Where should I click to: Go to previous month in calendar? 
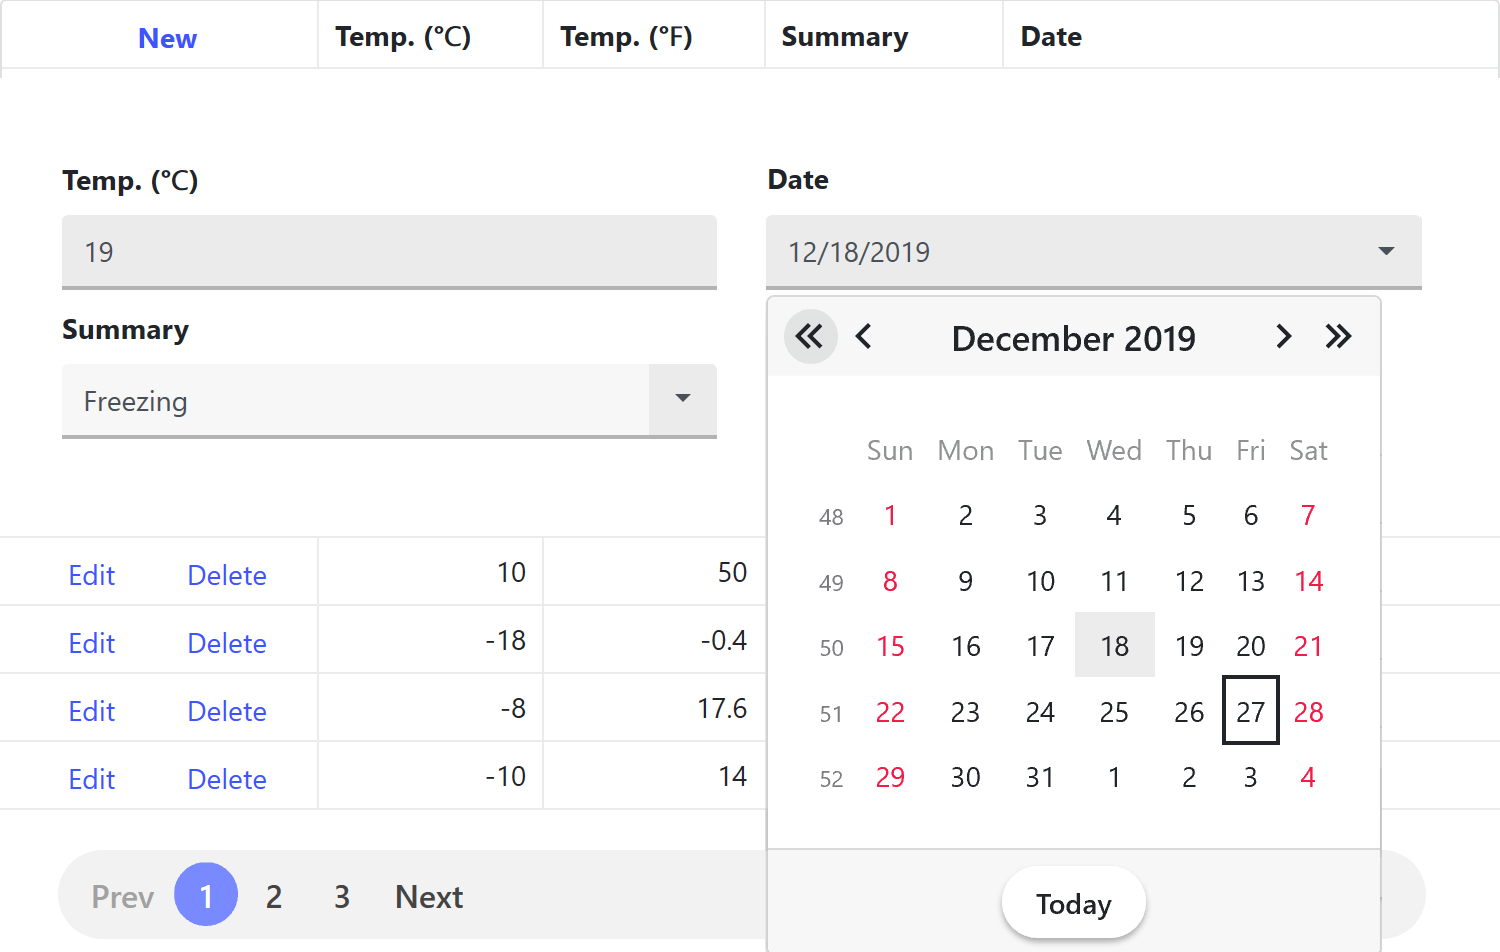tap(864, 337)
